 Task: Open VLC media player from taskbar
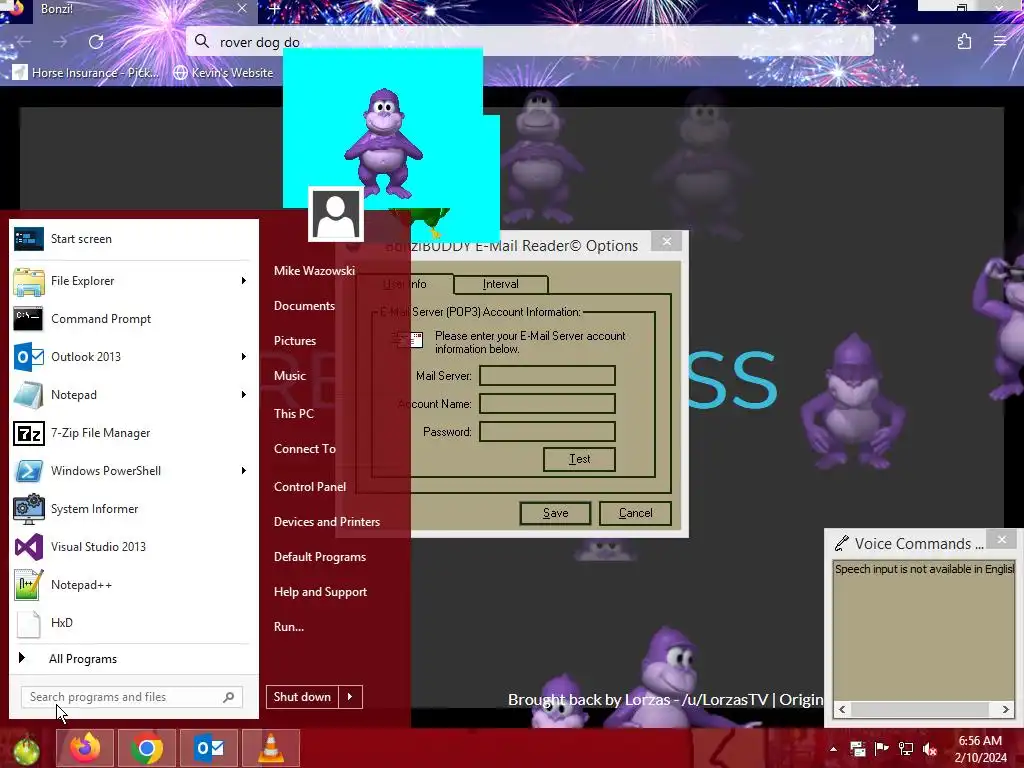pos(270,748)
